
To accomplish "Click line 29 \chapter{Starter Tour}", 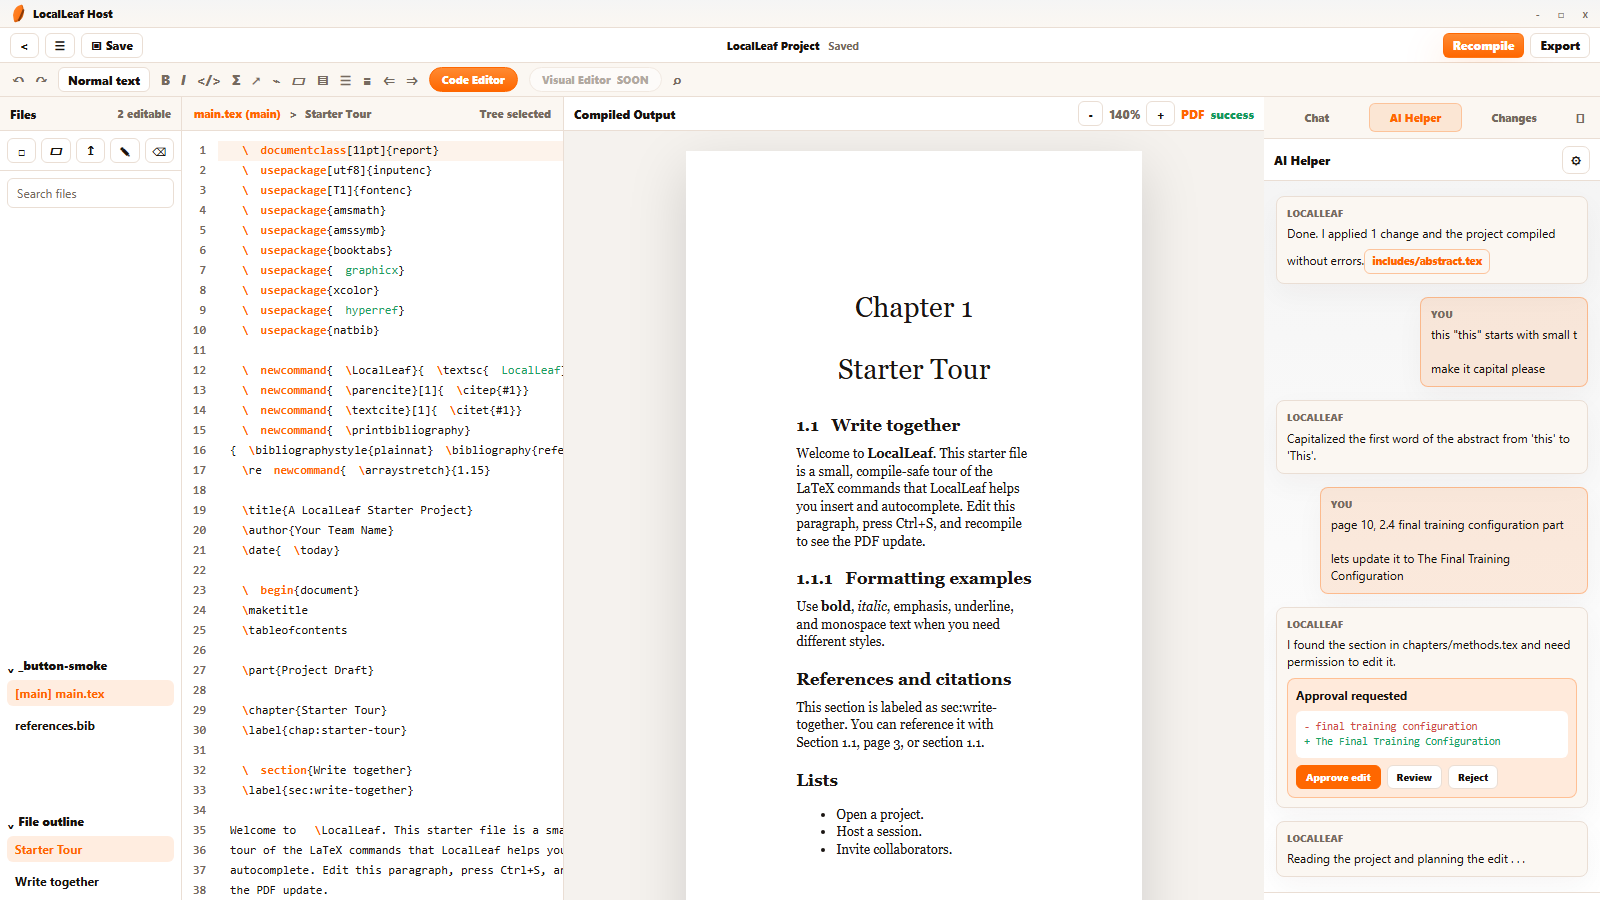I will [314, 710].
